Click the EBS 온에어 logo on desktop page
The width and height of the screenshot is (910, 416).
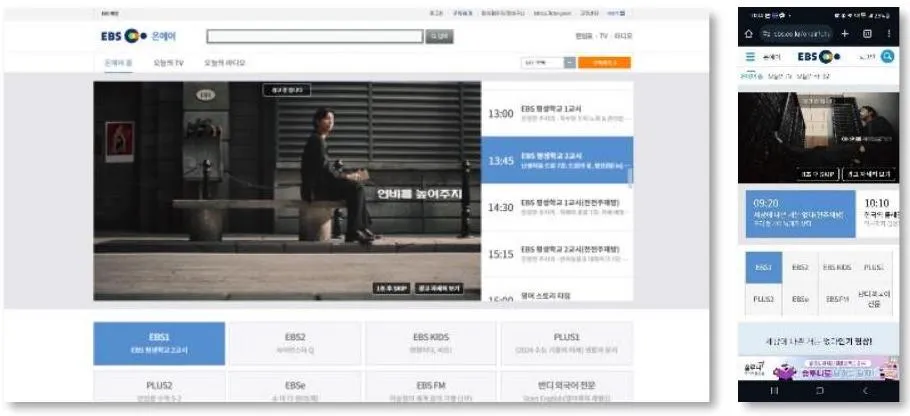(138, 36)
